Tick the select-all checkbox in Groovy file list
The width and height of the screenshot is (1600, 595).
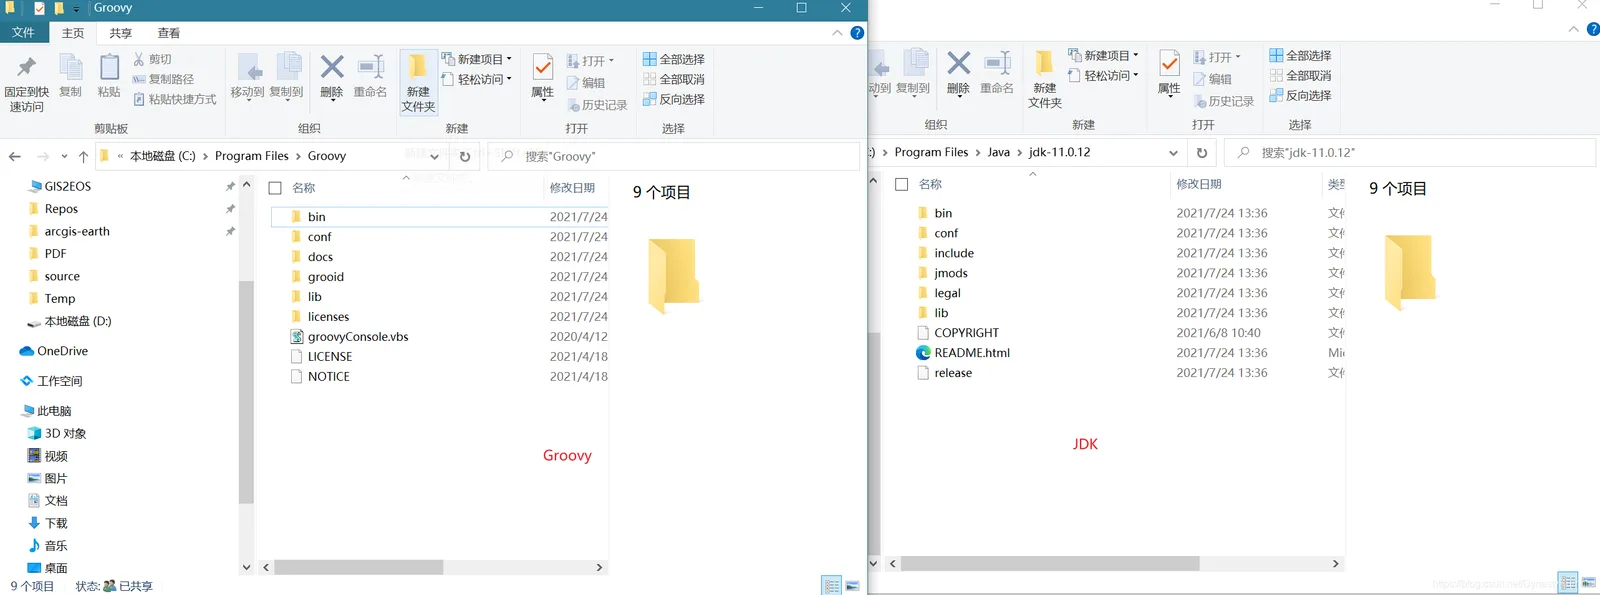[x=275, y=188]
